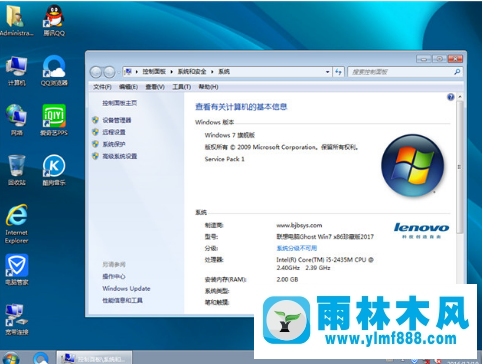Open 操作中心 link
This screenshot has height=364, width=482.
(x=114, y=276)
